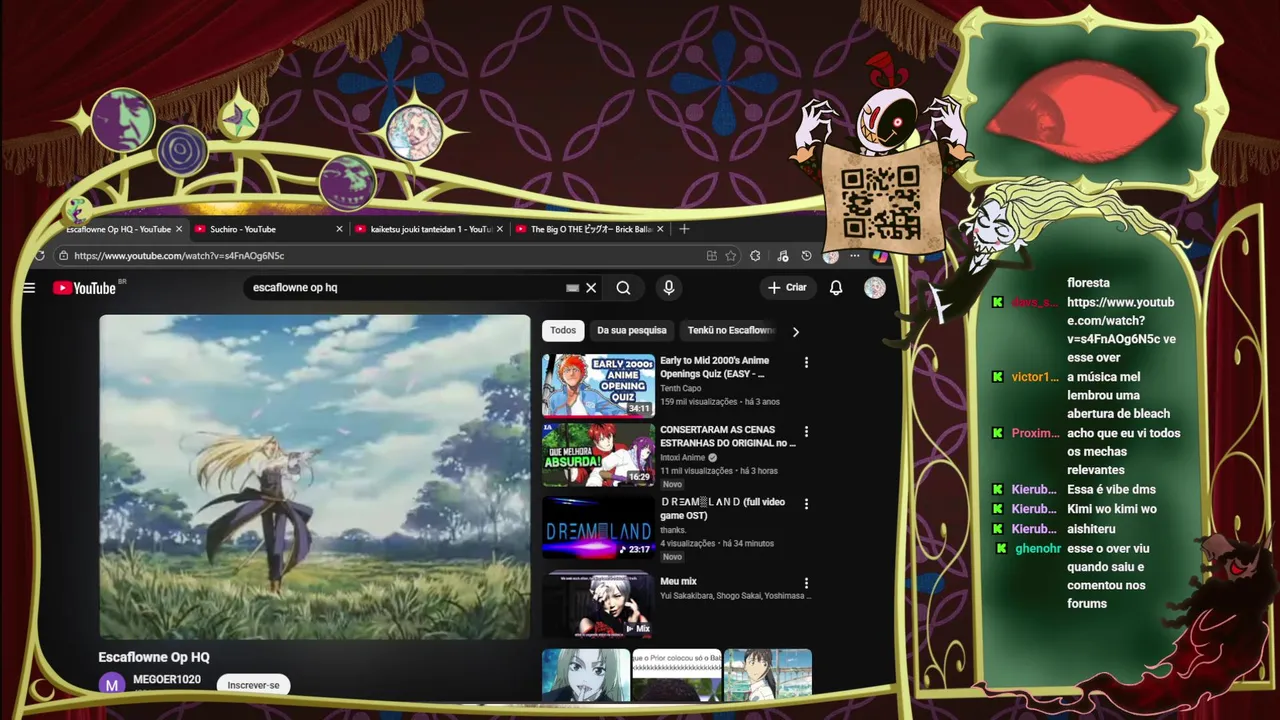Click the Criar create button
Image resolution: width=1280 pixels, height=720 pixels.
[x=787, y=288]
